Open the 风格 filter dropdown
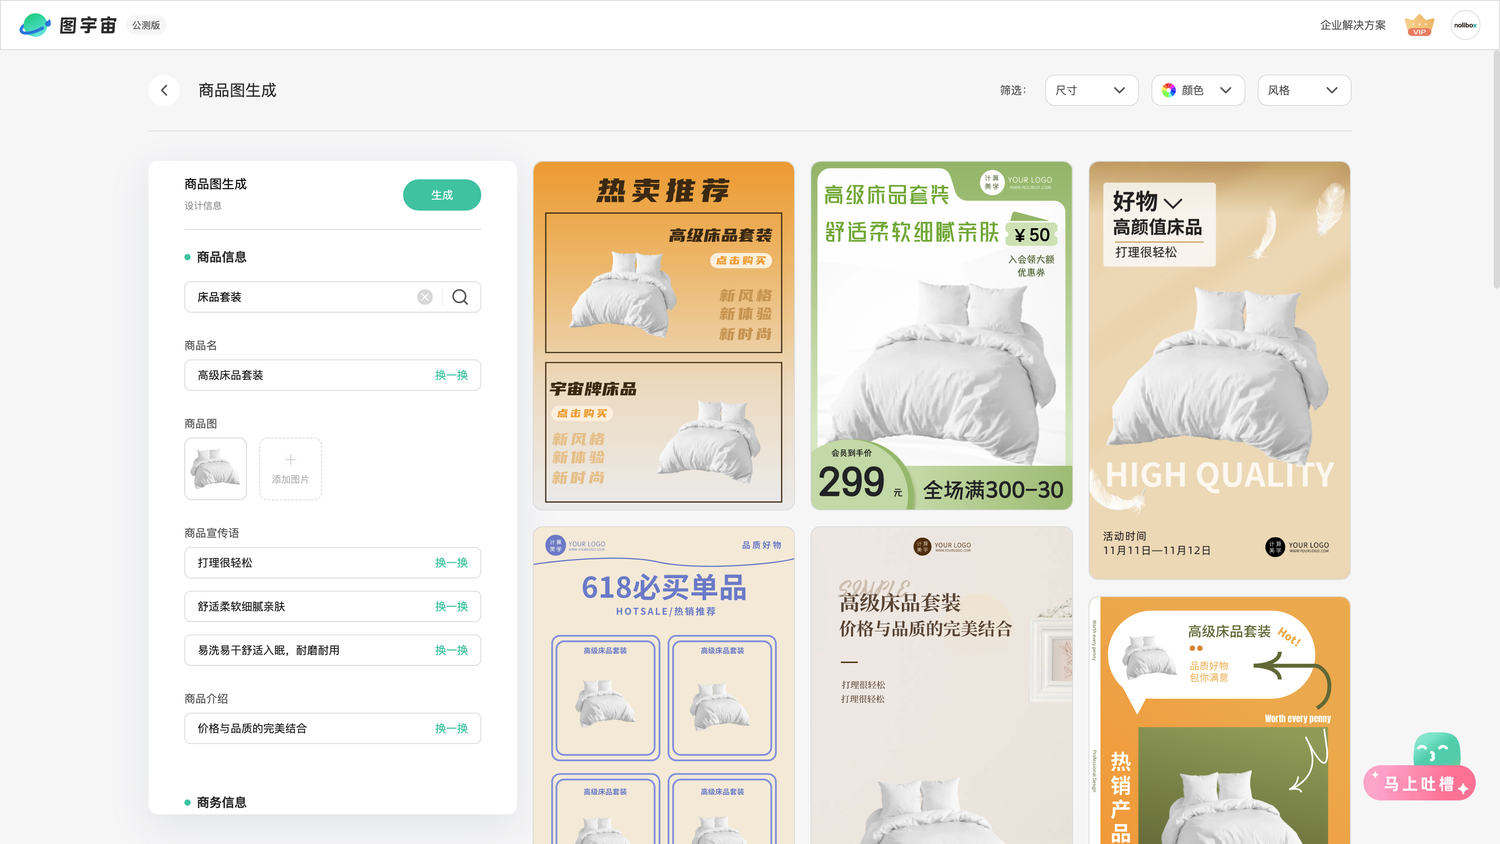This screenshot has width=1500, height=844. [1304, 90]
